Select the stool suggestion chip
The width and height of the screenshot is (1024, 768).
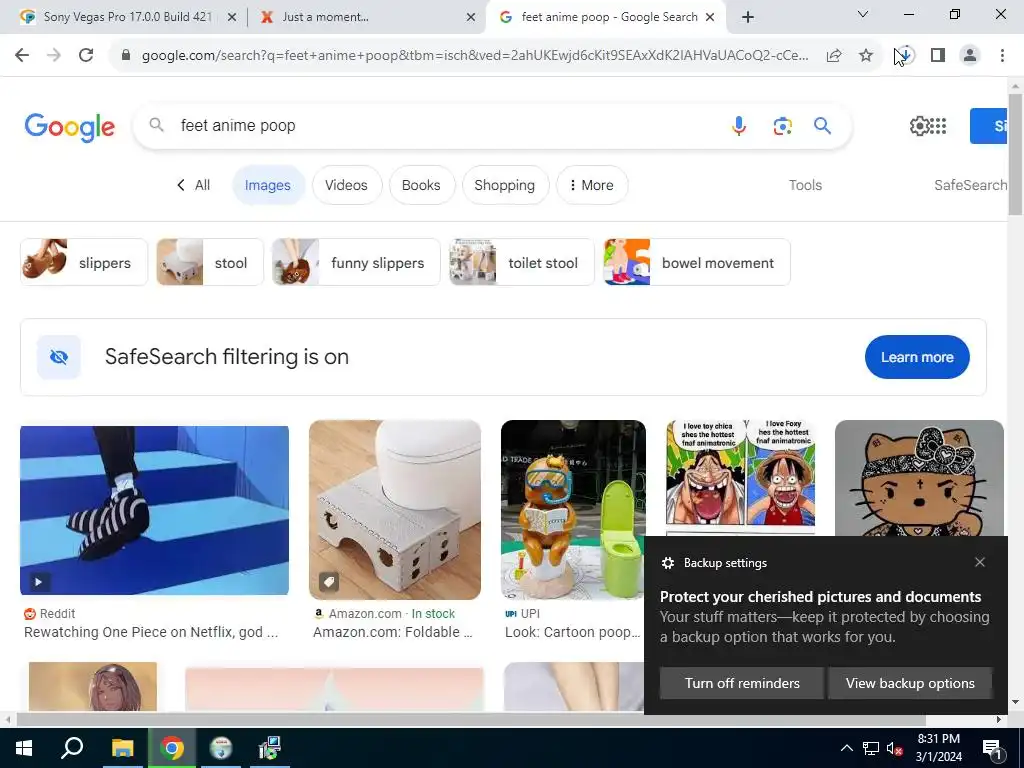[210, 263]
